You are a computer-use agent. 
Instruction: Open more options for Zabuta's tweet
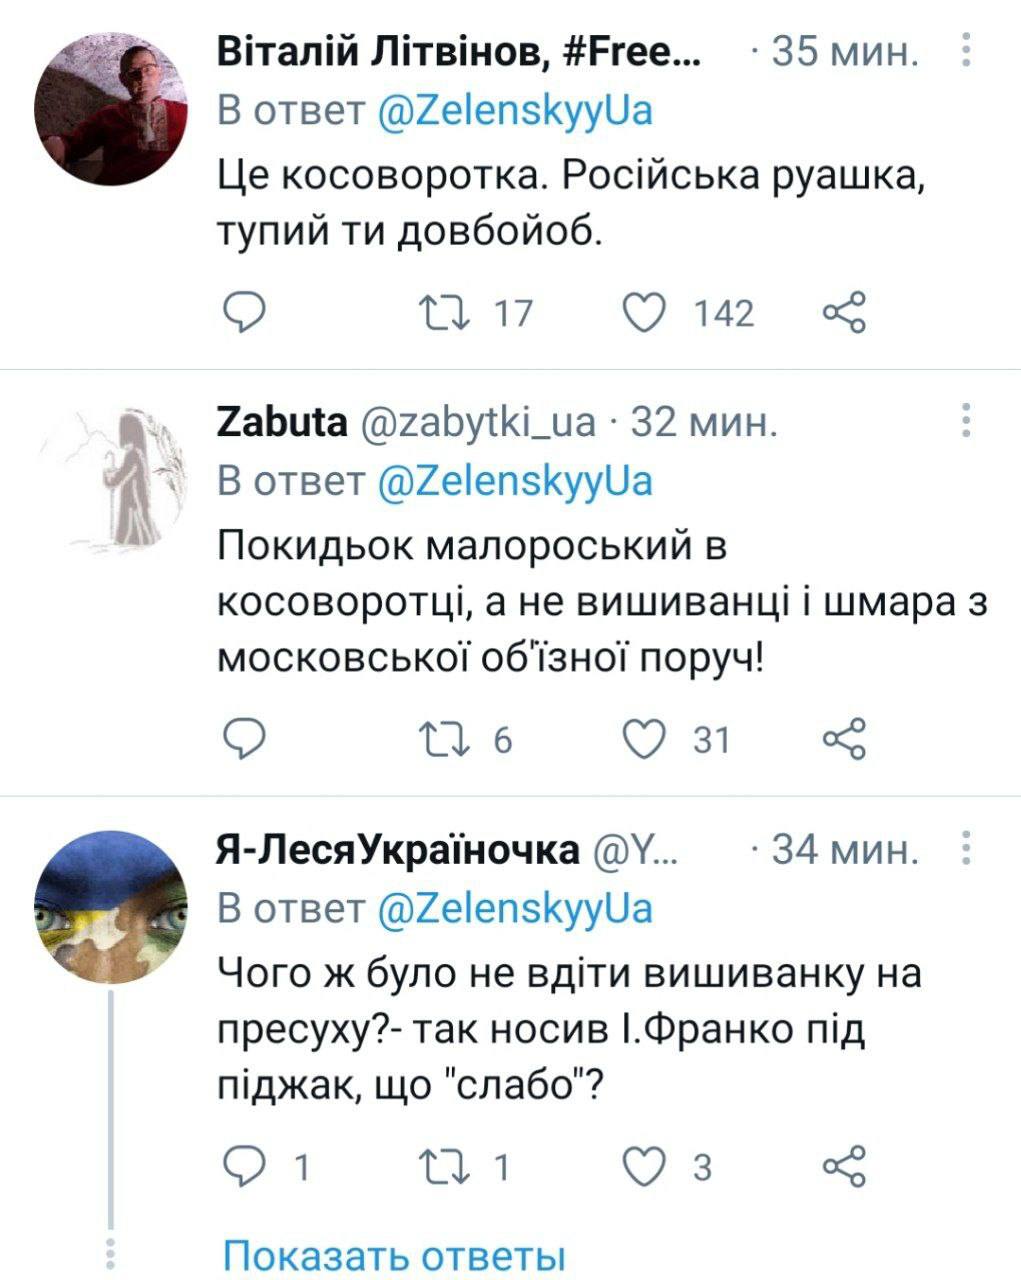click(x=966, y=421)
